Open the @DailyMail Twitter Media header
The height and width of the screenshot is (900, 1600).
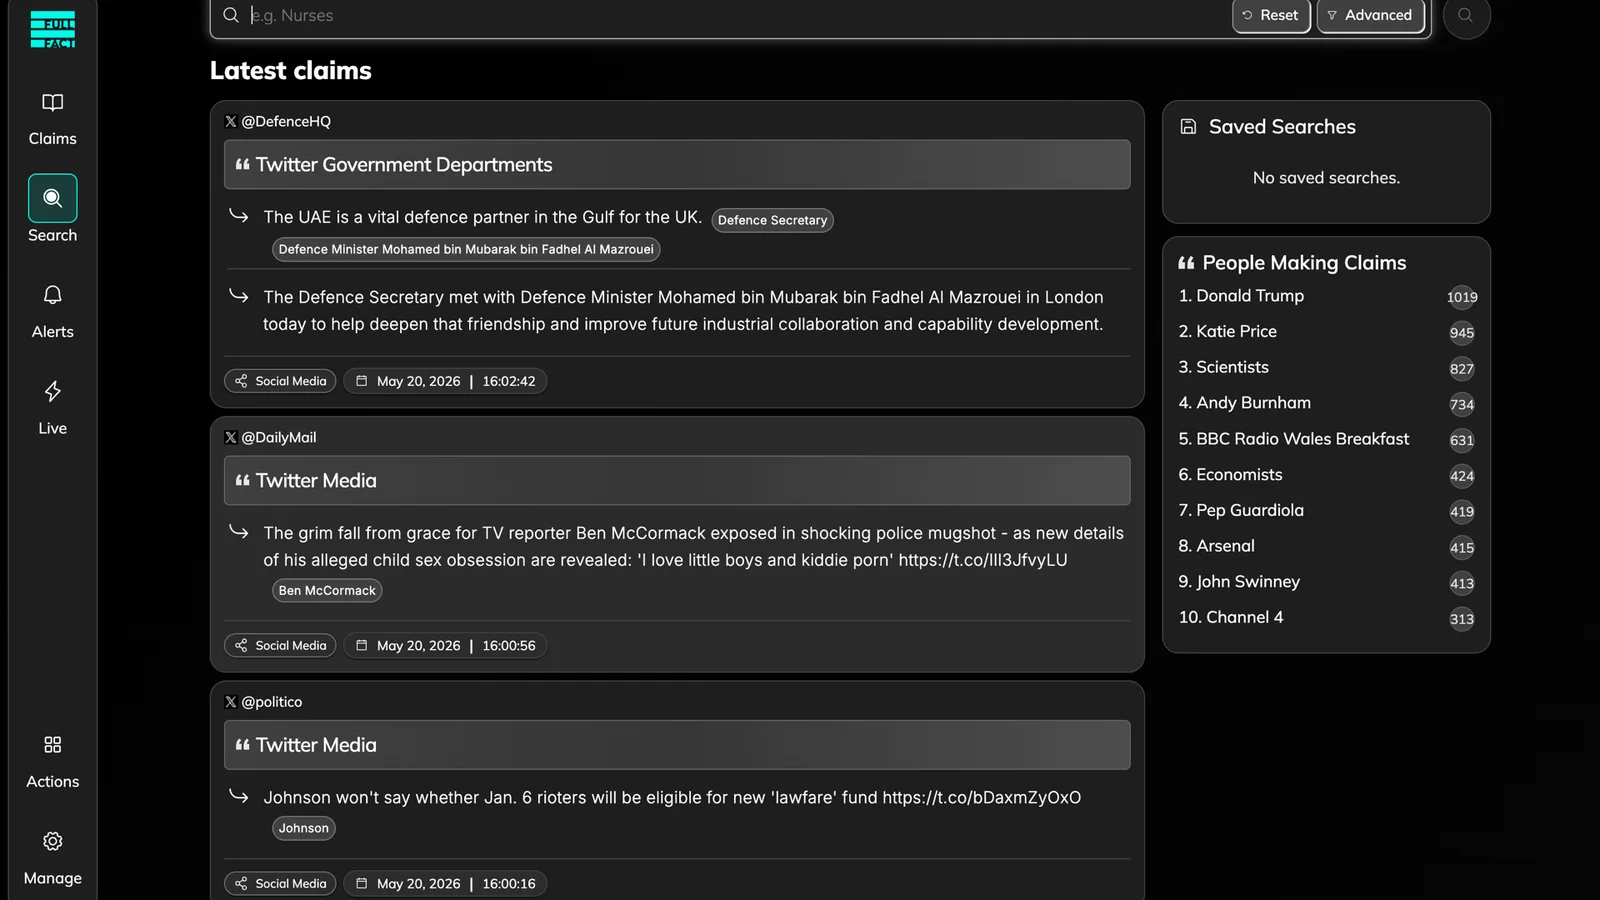677,481
